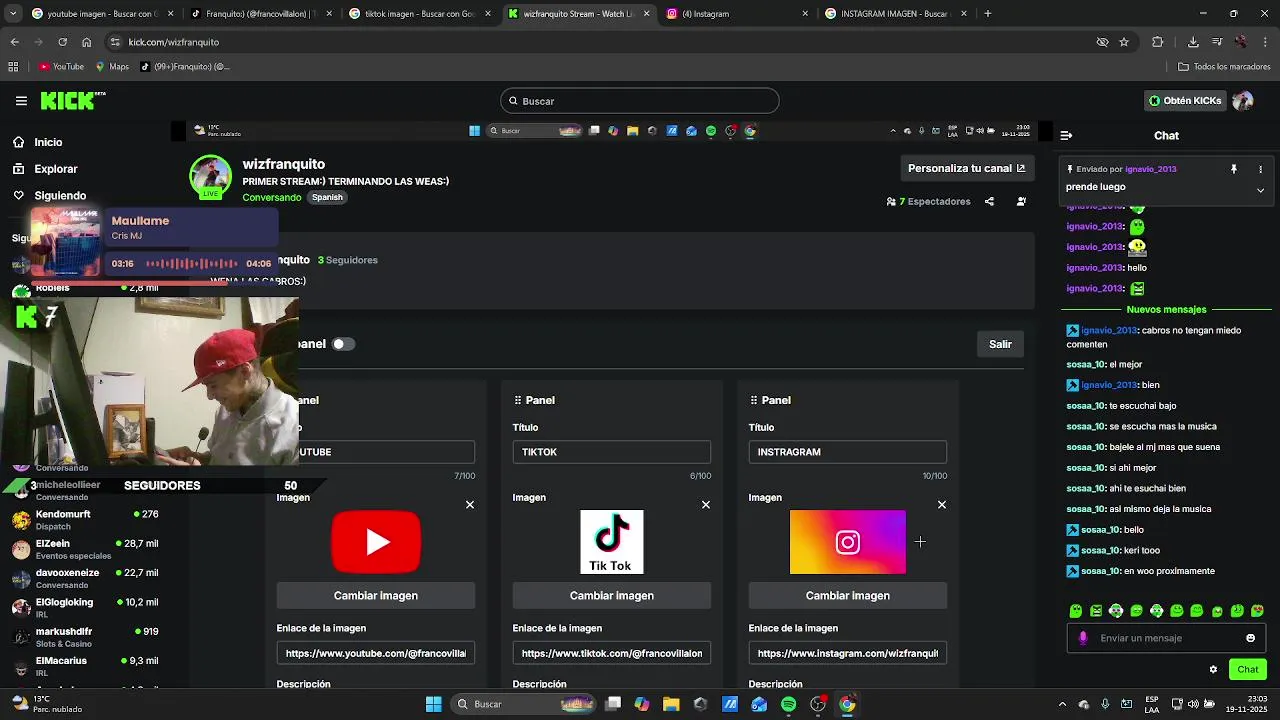The width and height of the screenshot is (1280, 720).
Task: Click Cambiar imagen under the TikTok panel
Action: (x=612, y=596)
